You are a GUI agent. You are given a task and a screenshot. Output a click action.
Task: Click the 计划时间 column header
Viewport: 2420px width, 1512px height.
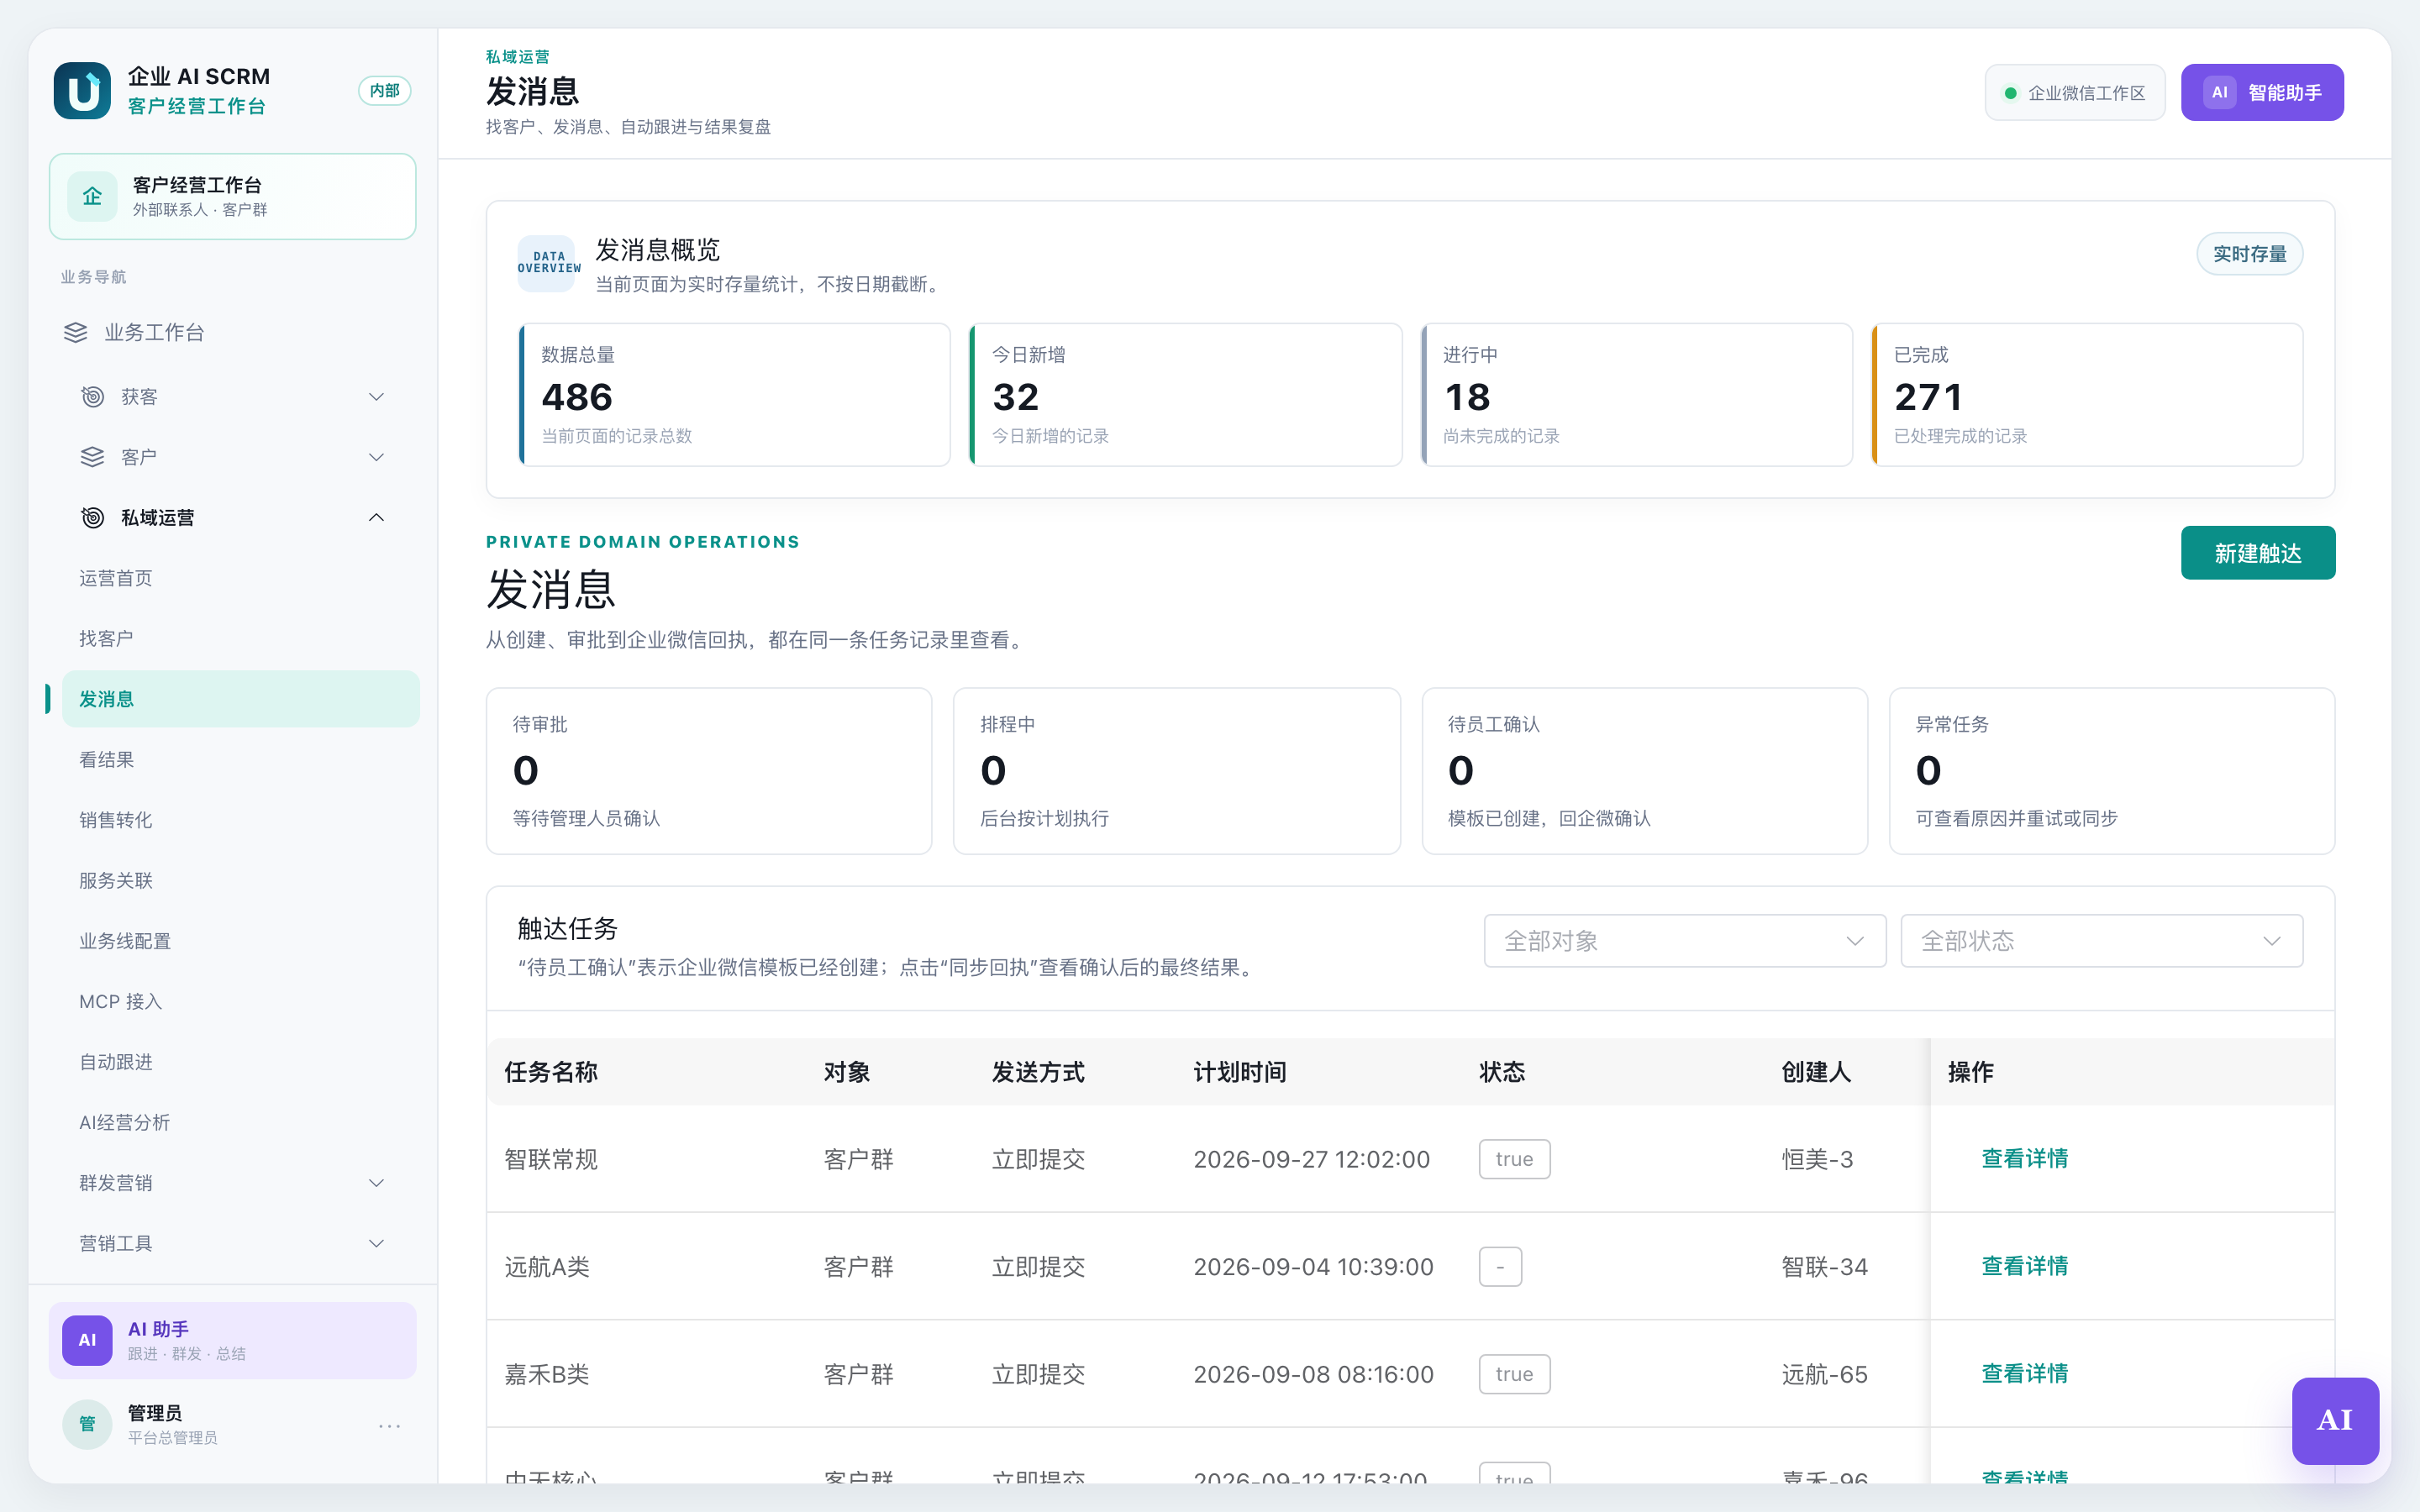pyautogui.click(x=1240, y=1072)
